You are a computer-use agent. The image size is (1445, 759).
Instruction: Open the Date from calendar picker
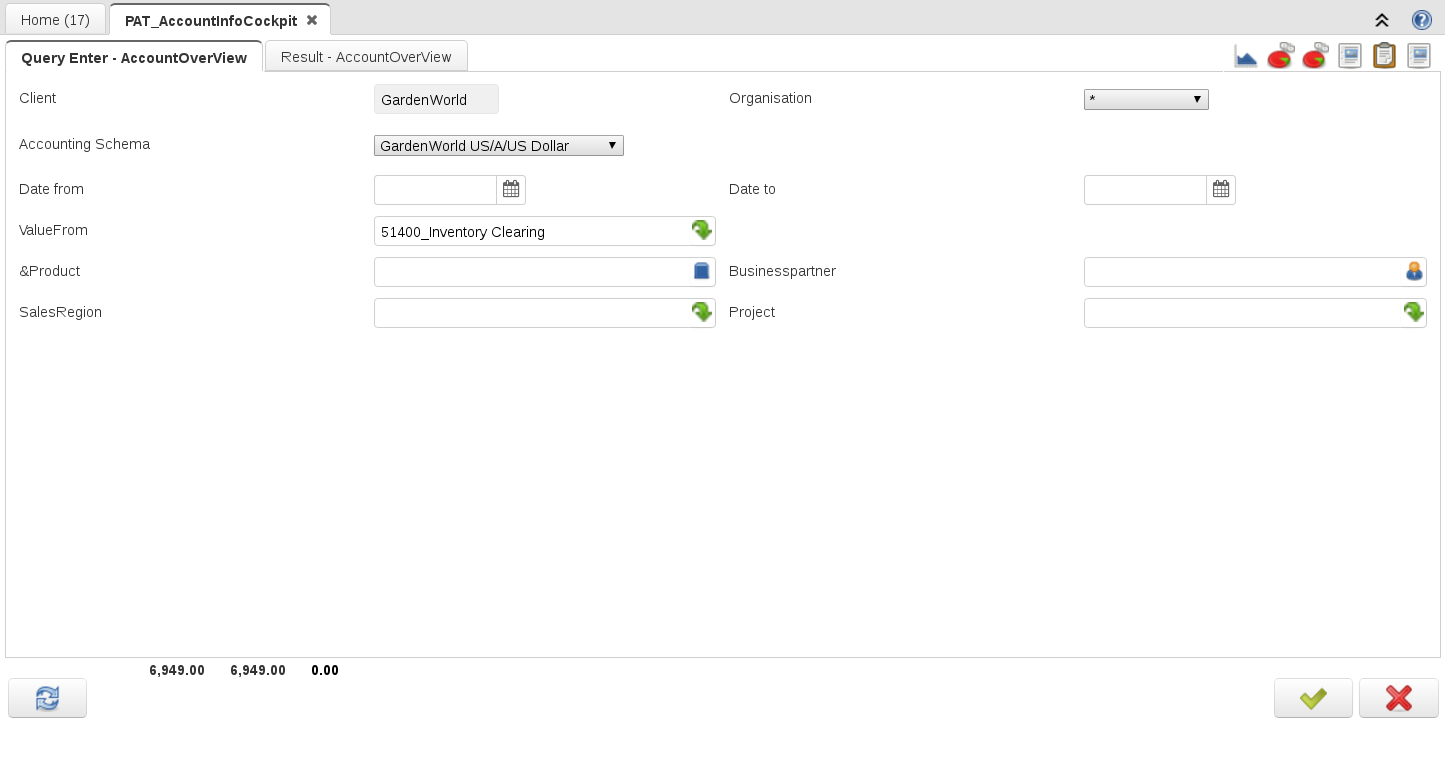tap(511, 189)
